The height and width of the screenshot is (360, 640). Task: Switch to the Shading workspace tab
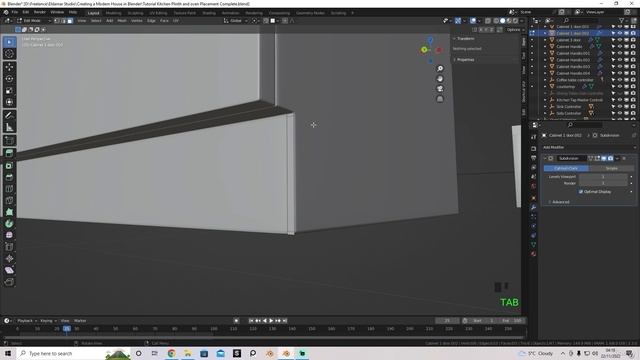[x=209, y=13]
